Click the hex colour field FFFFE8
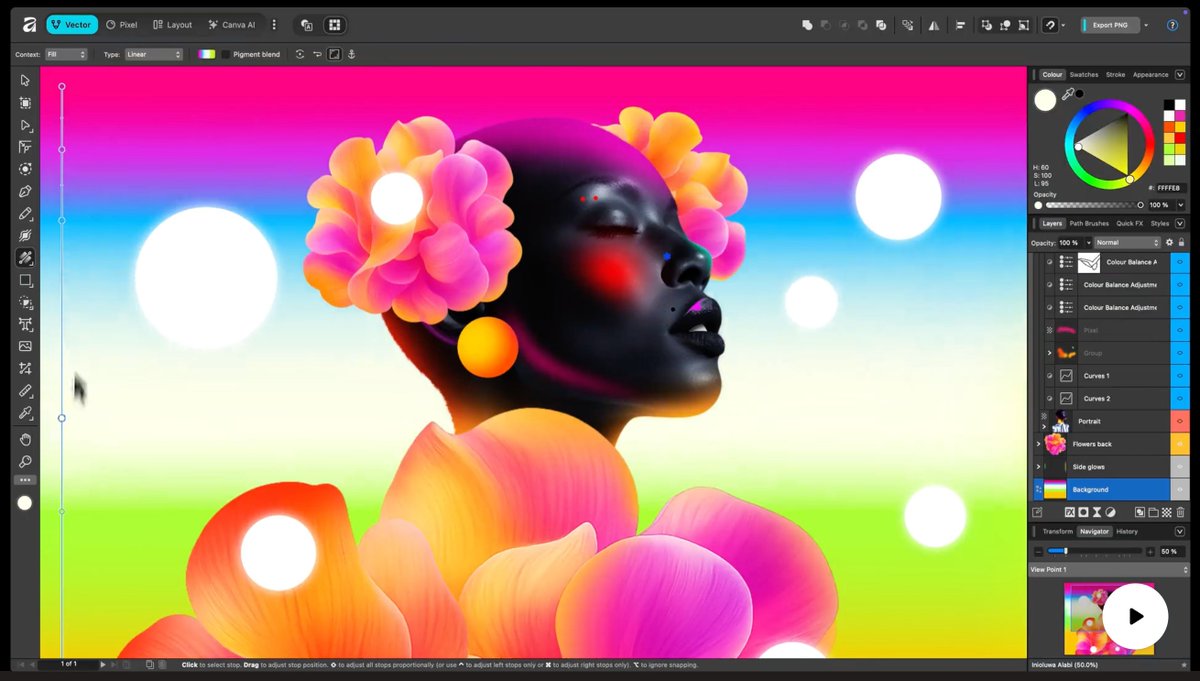Image resolution: width=1200 pixels, height=681 pixels. [x=1172, y=187]
